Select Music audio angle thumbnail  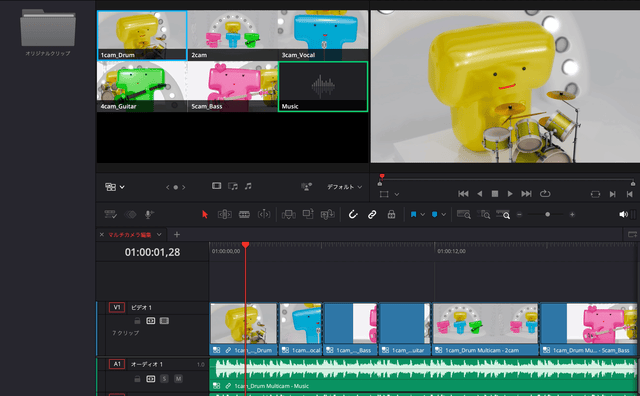[323, 87]
